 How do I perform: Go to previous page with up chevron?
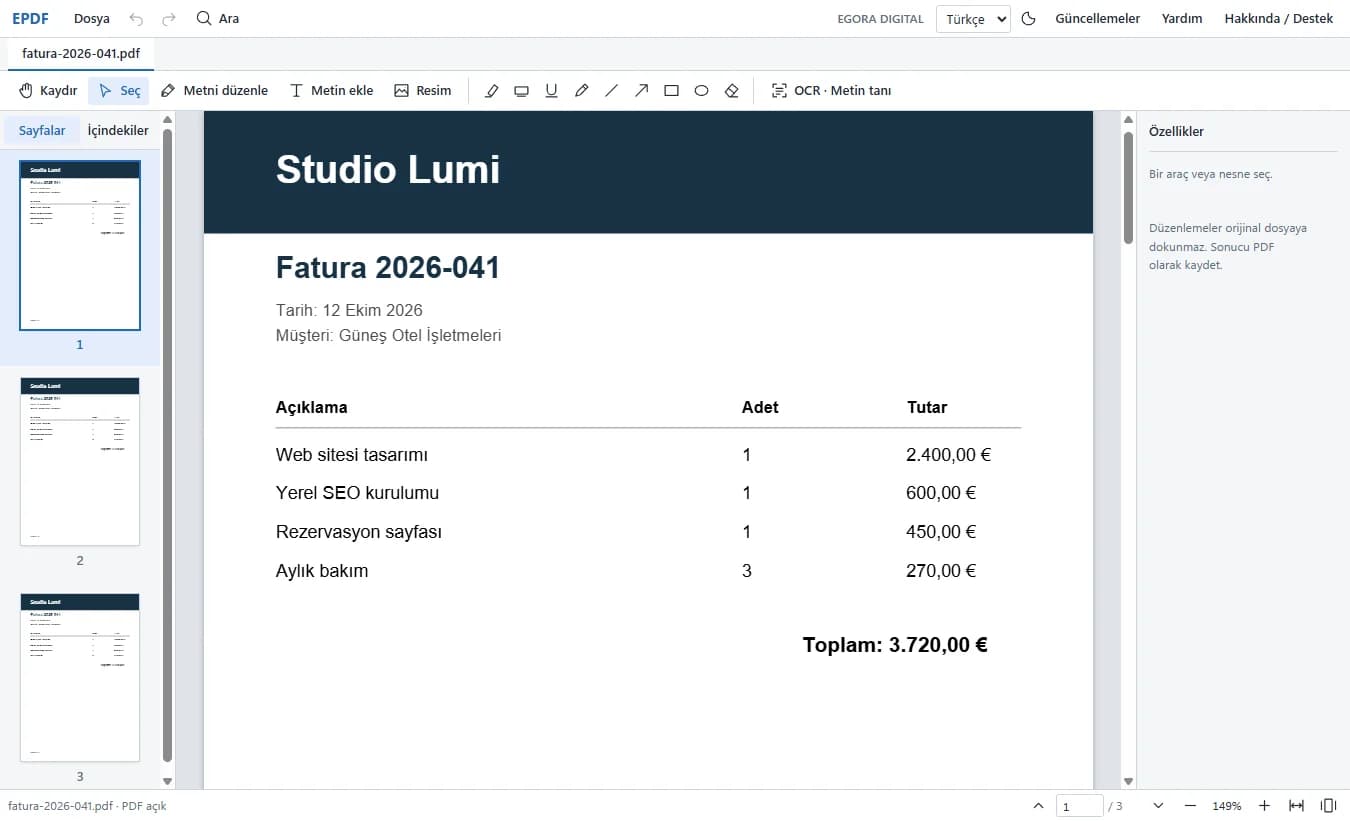click(x=1039, y=806)
